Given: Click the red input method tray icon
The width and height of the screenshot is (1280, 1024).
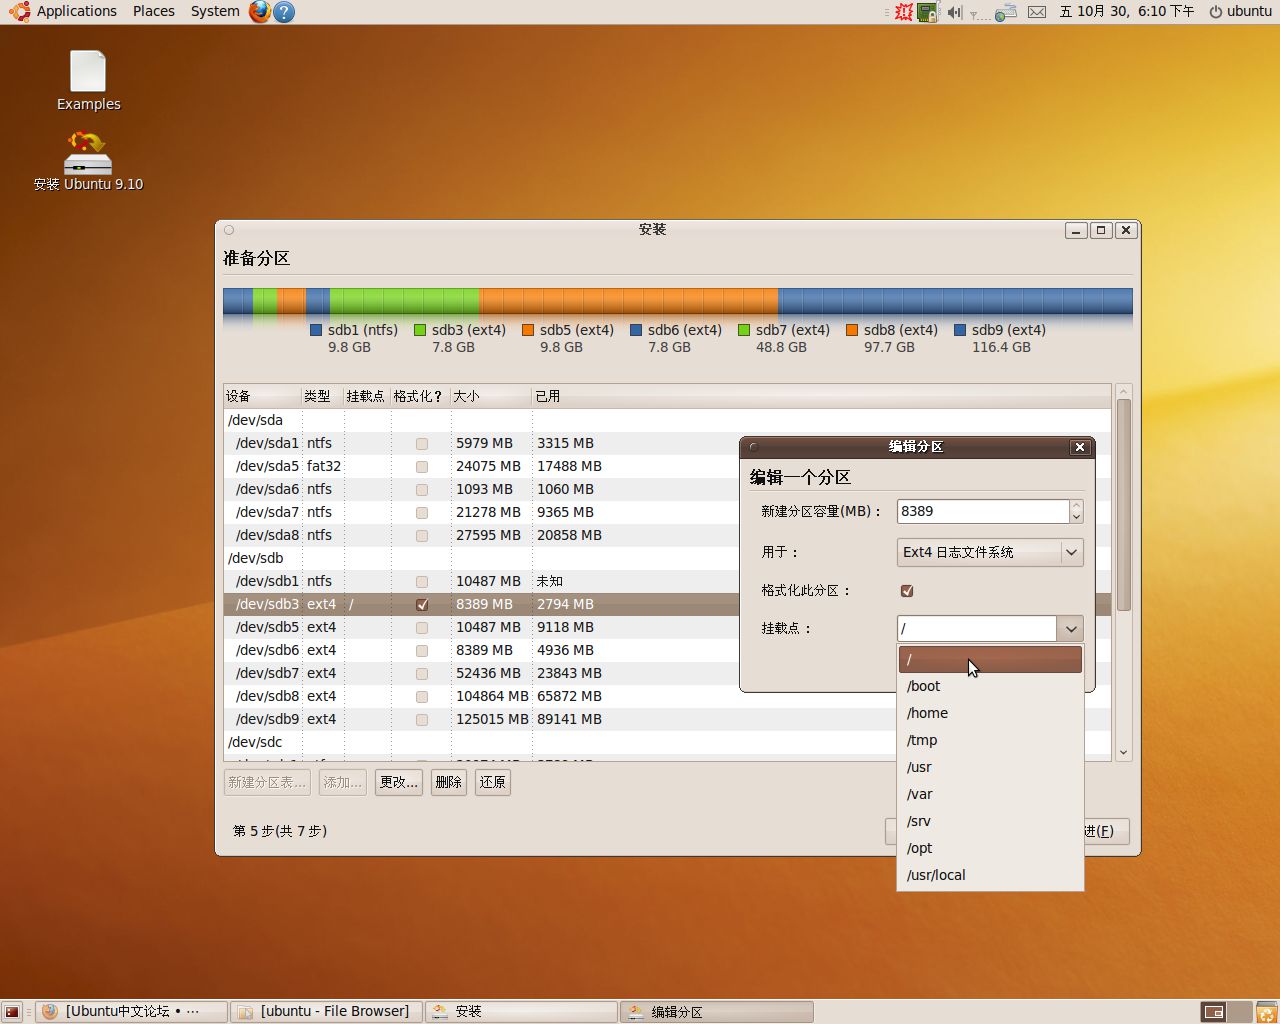Looking at the screenshot, I should coord(904,12).
